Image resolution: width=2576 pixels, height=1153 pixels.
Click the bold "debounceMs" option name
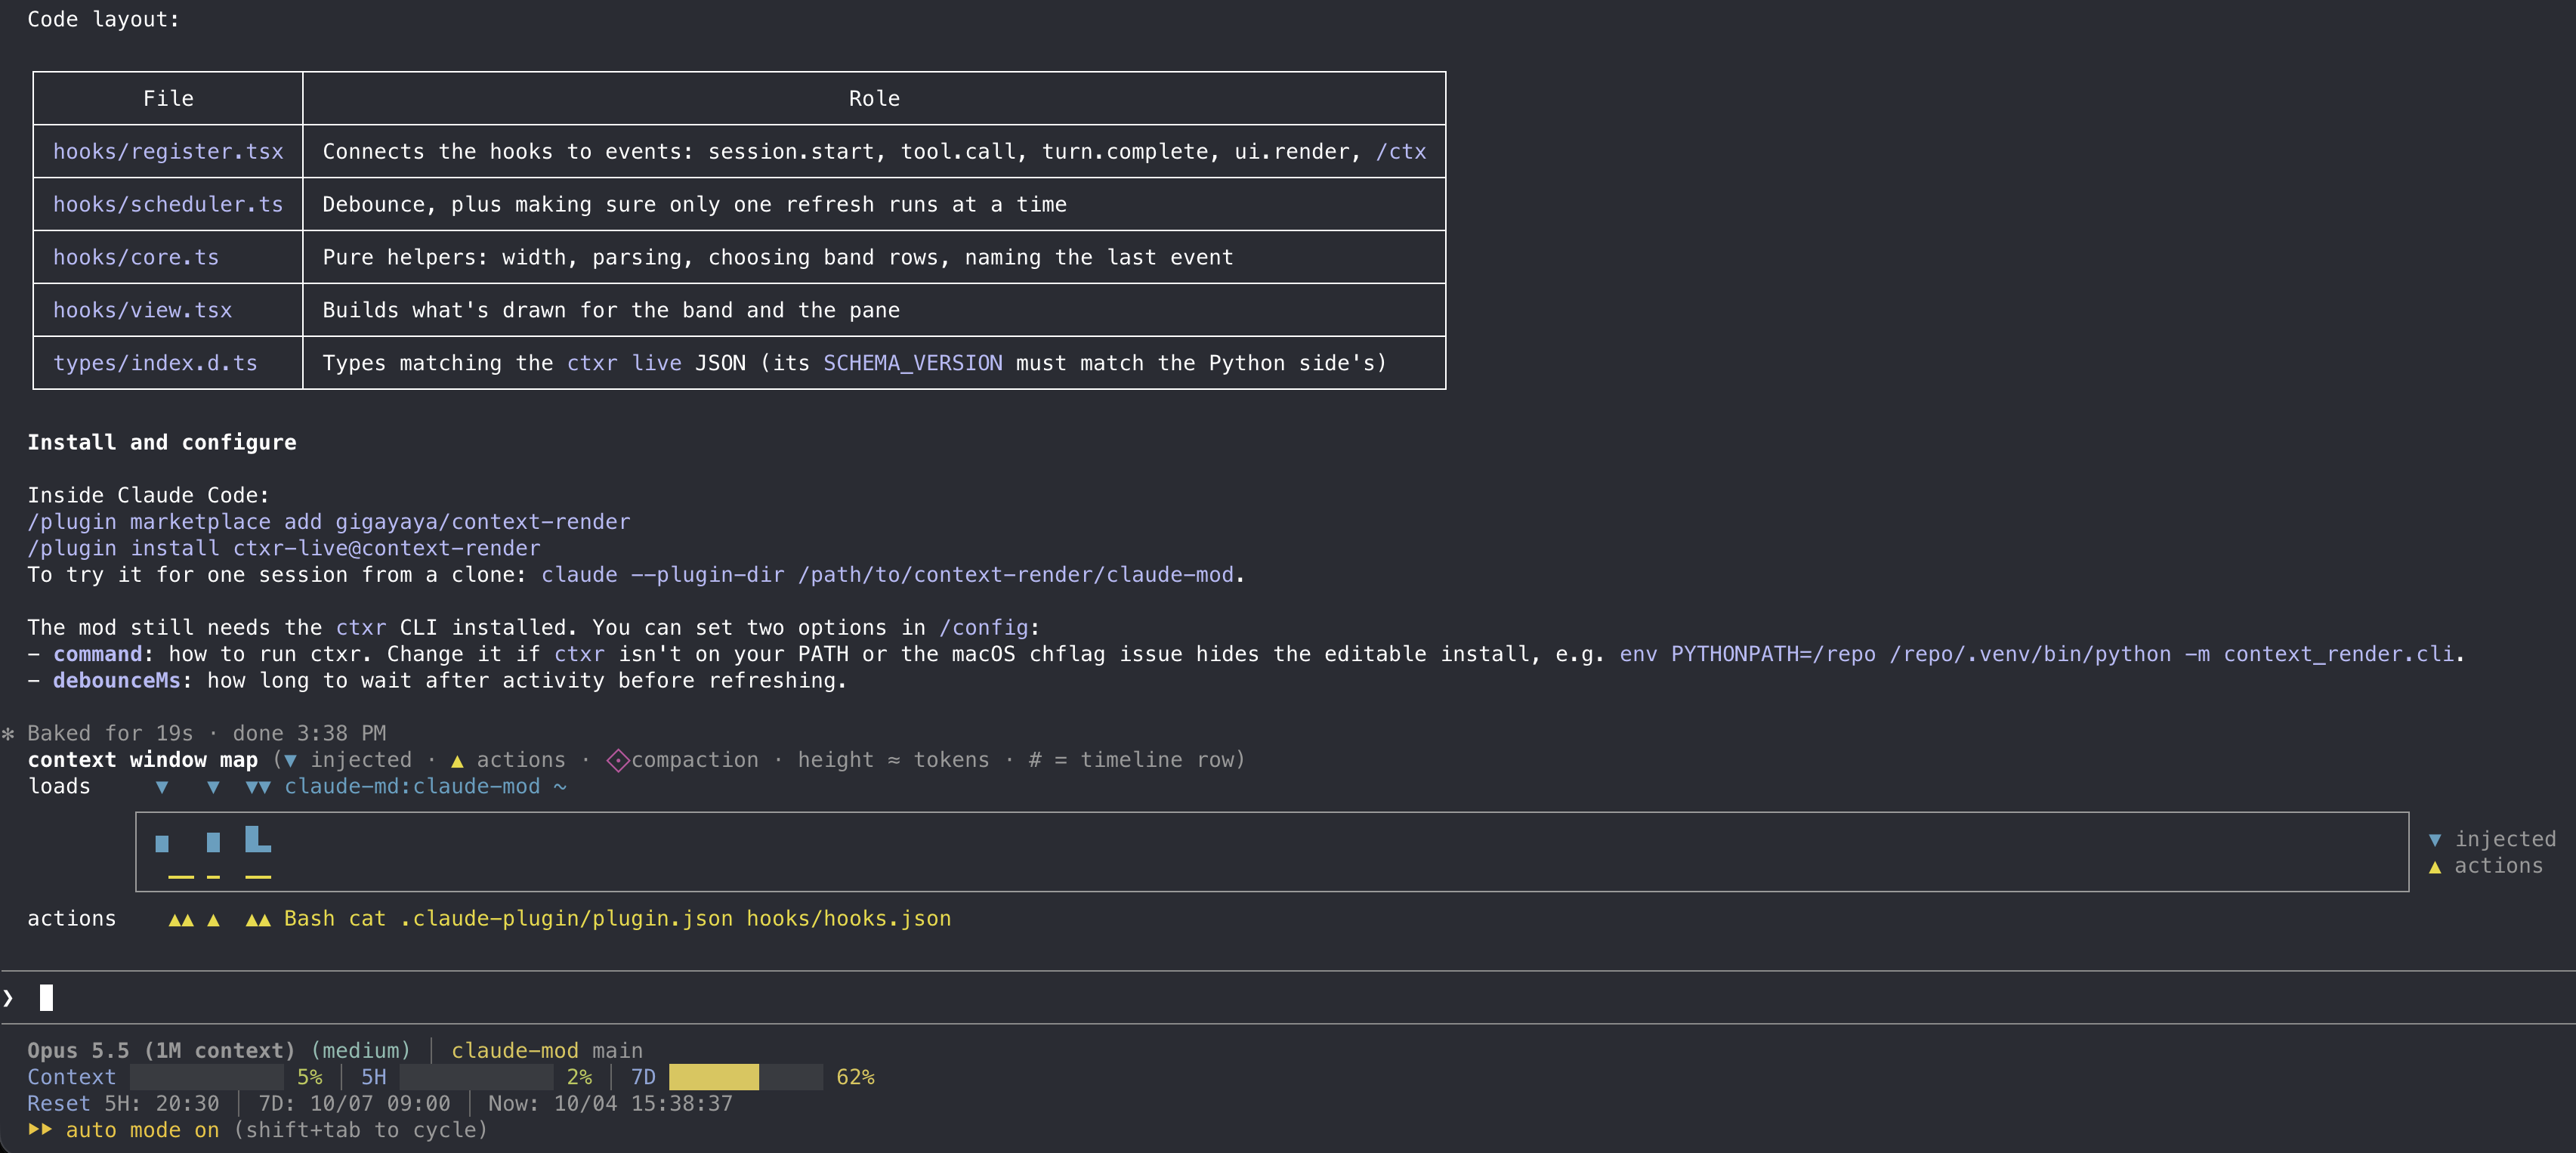coord(117,681)
